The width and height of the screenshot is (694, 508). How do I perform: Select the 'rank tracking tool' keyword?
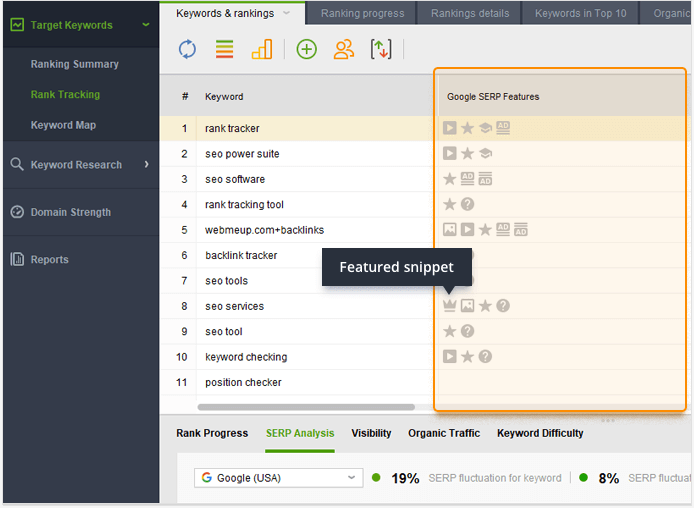pos(244,204)
